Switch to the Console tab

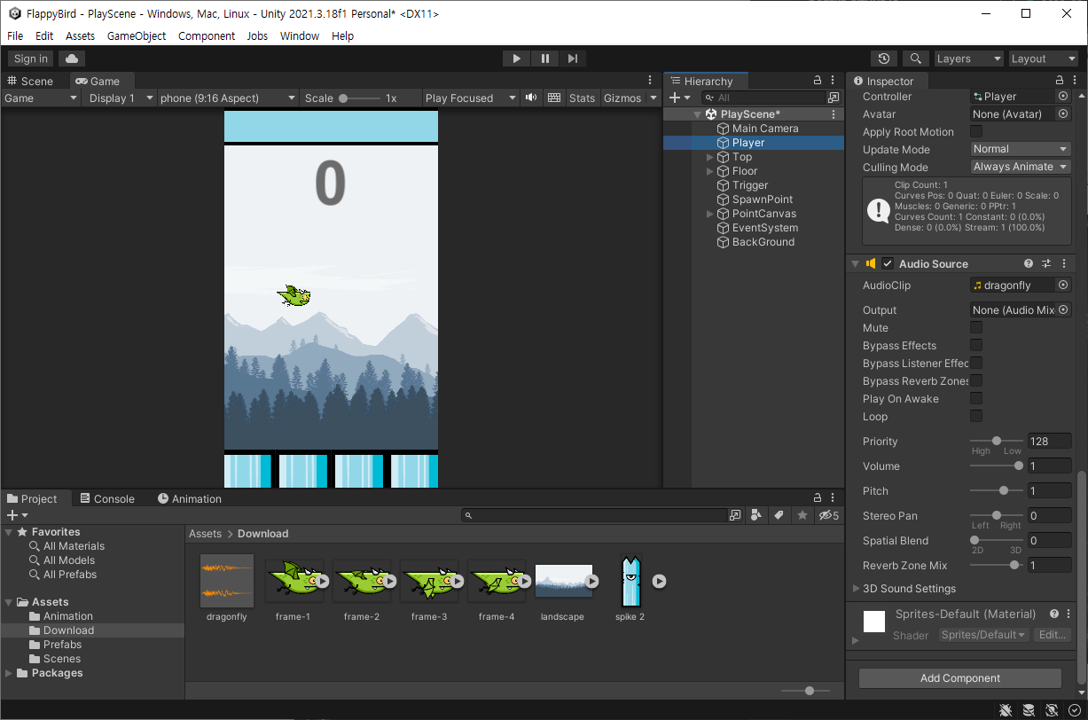coord(107,499)
